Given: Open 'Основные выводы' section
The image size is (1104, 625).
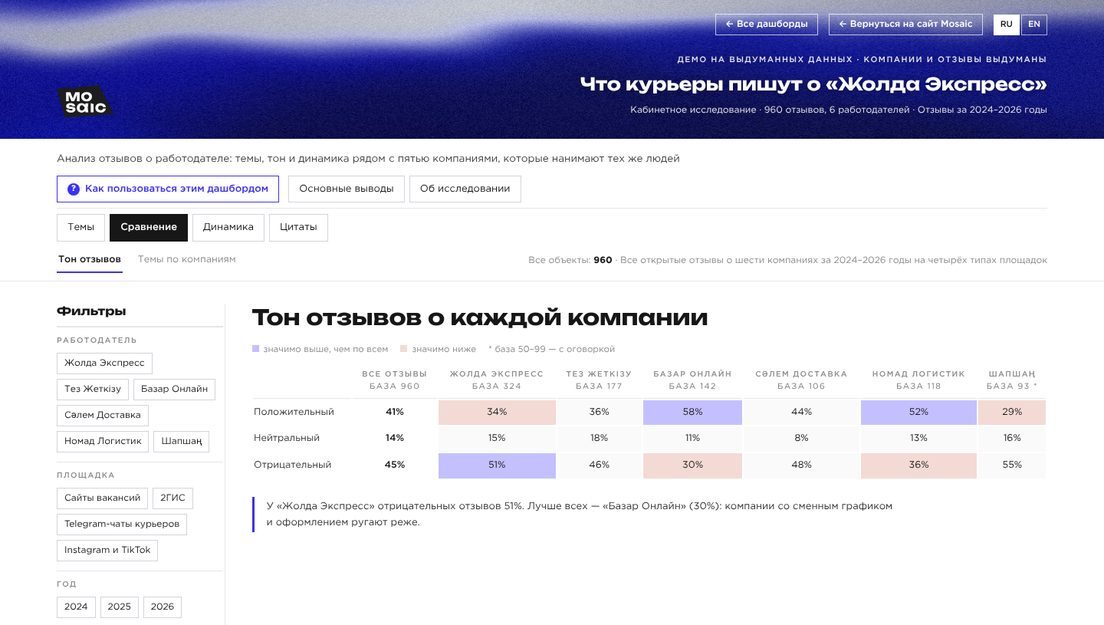Looking at the screenshot, I should click(x=346, y=189).
